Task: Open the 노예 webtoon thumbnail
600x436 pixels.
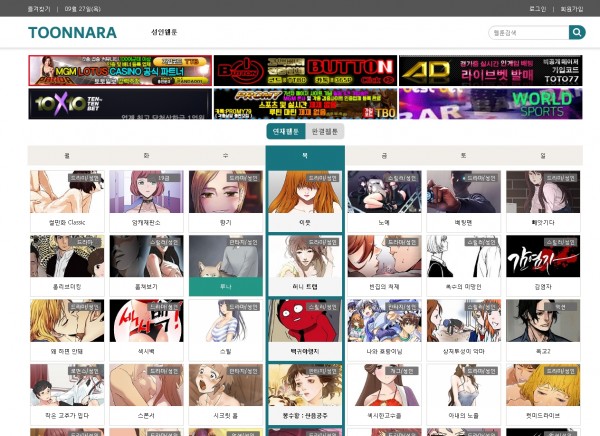Action: click(x=384, y=192)
